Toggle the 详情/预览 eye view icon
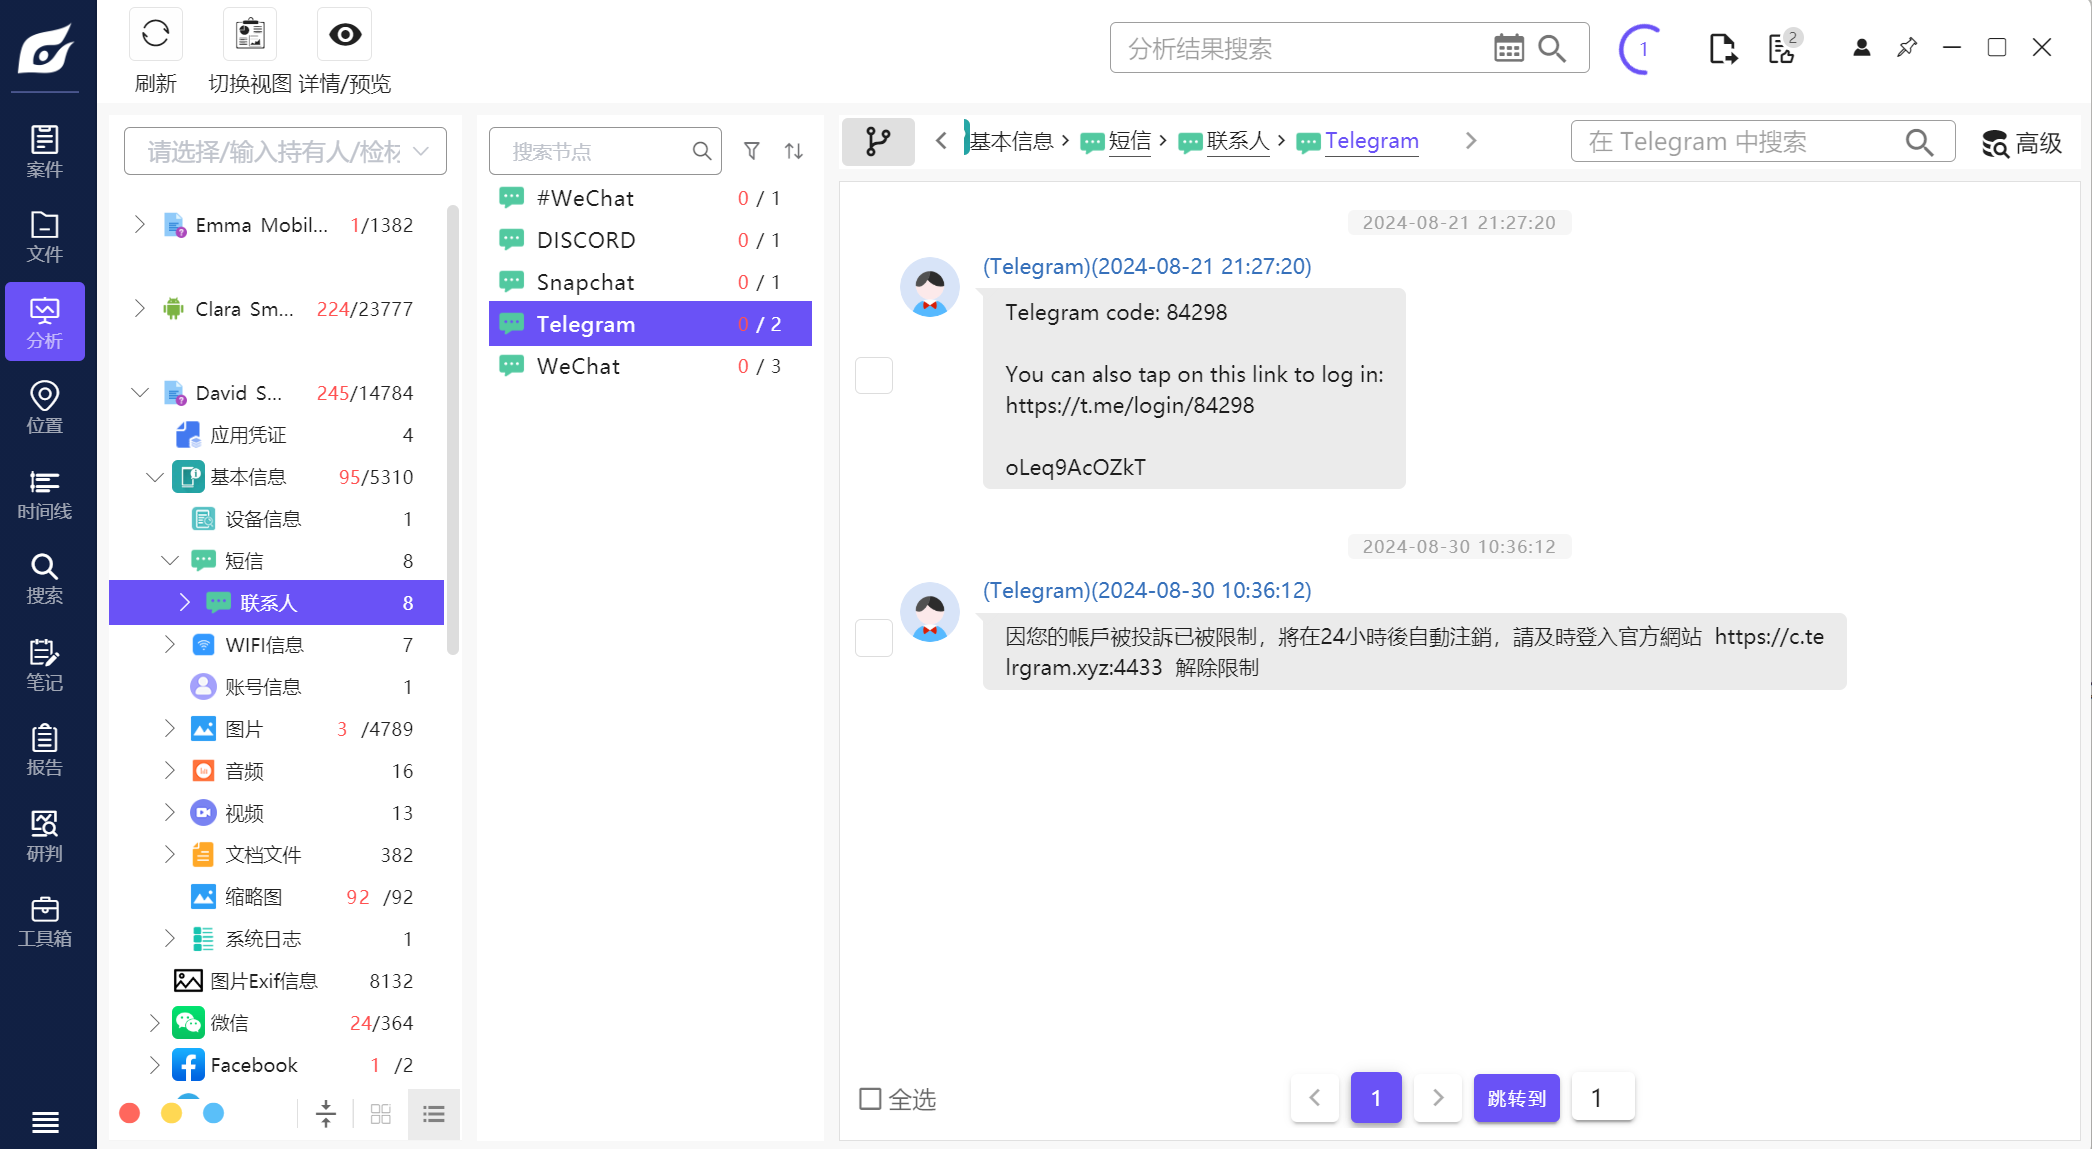The width and height of the screenshot is (2092, 1149). click(x=344, y=35)
